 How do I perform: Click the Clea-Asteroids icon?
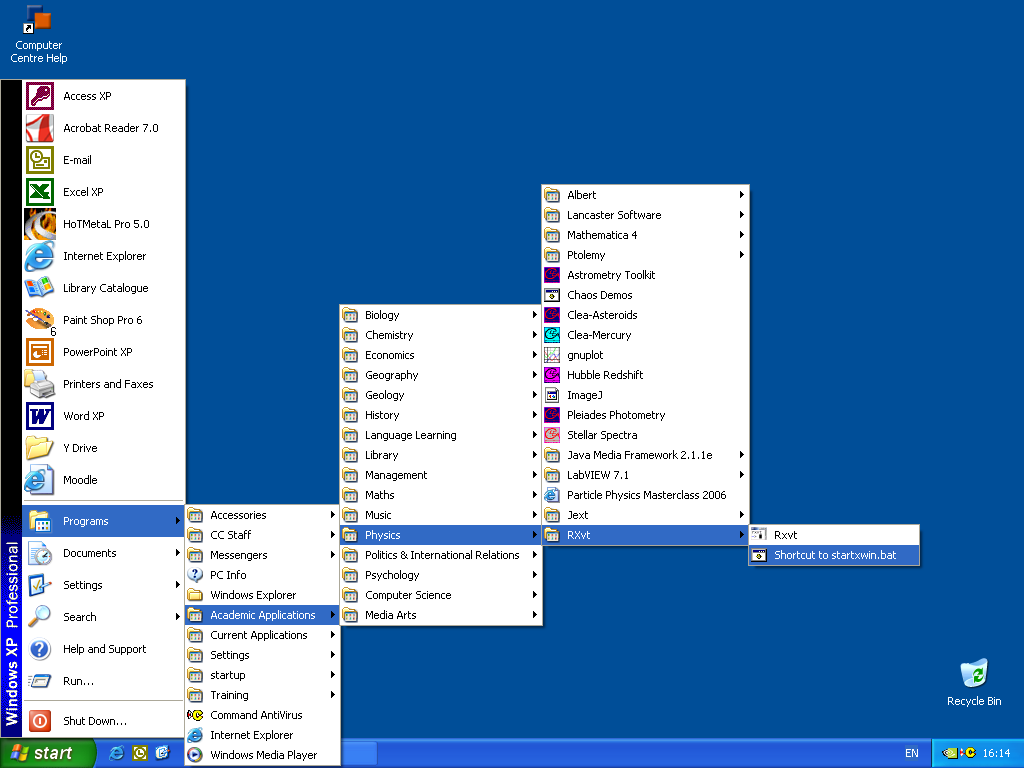point(552,315)
